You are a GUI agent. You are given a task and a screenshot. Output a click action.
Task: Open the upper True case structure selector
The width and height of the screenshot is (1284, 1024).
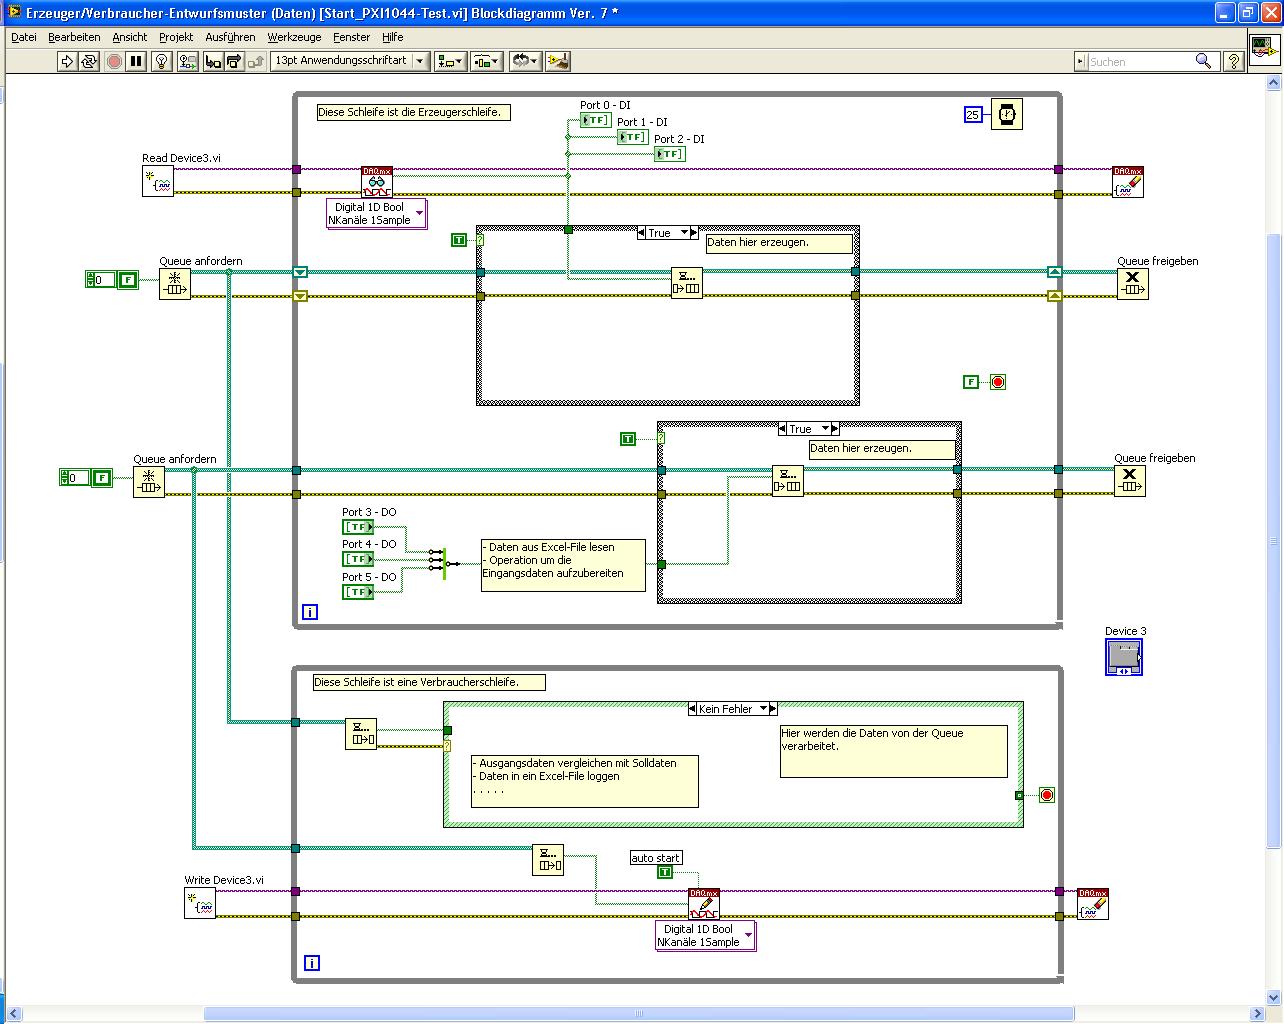click(667, 233)
